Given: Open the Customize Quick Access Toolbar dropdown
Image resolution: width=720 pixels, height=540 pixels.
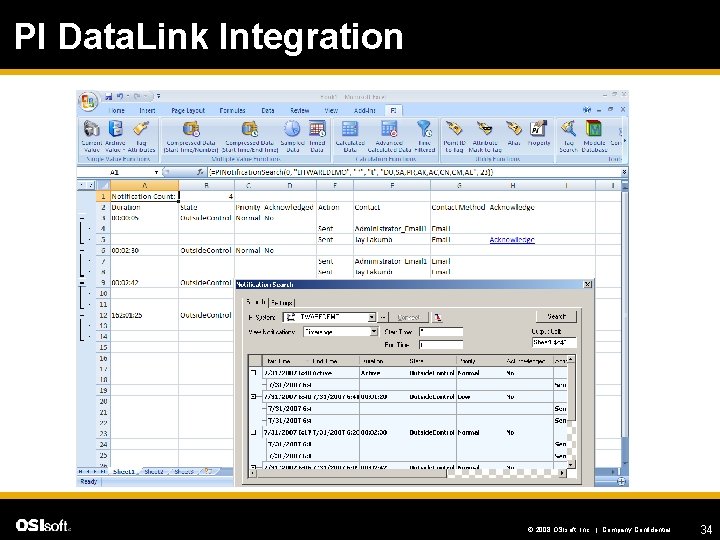Looking at the screenshot, I should pyautogui.click(x=158, y=96).
